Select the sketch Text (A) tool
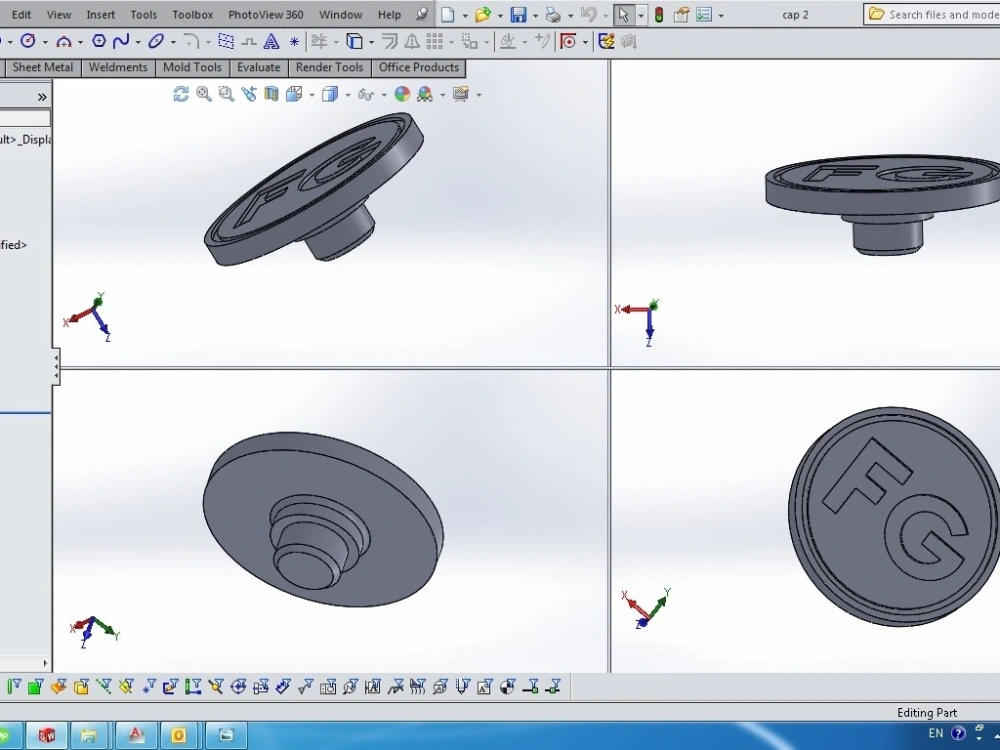Screen dimensions: 1000x750 coord(272,41)
